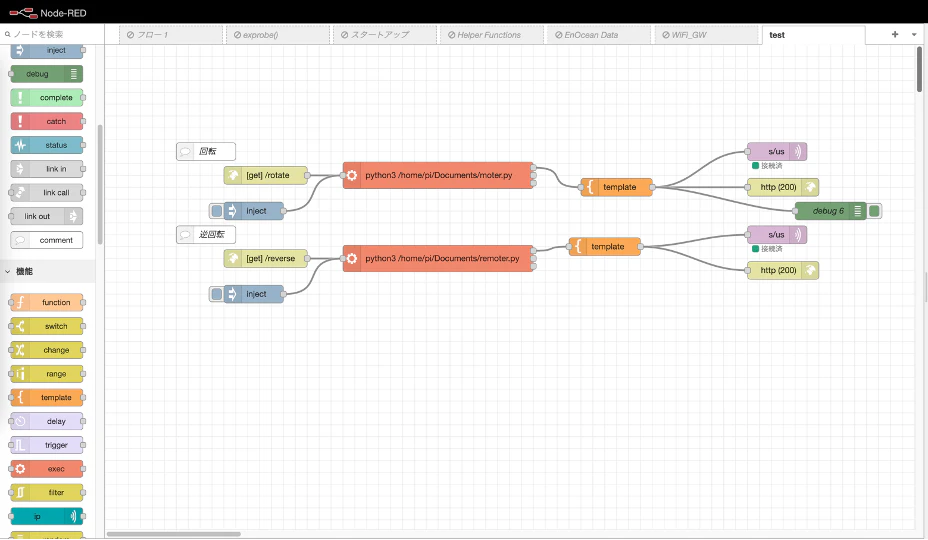Select the upper s/us websocket node
Screen dimensions: 928x540
coord(776,152)
